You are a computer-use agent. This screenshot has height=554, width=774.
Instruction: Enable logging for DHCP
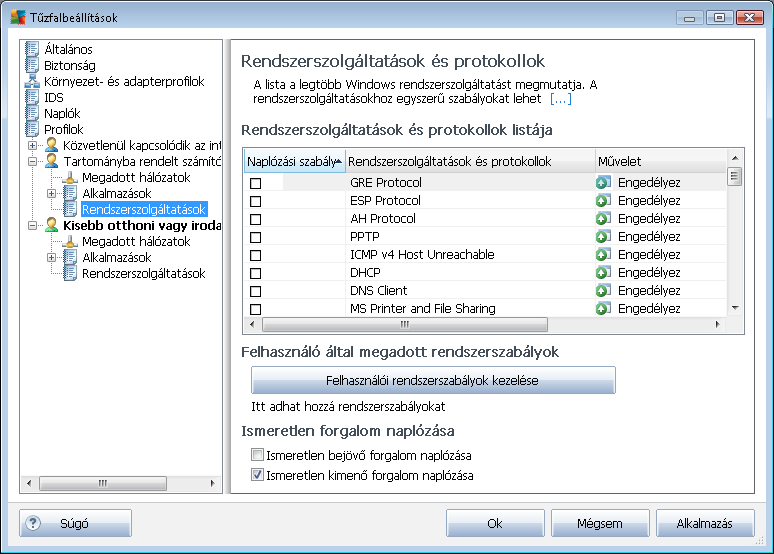click(255, 273)
